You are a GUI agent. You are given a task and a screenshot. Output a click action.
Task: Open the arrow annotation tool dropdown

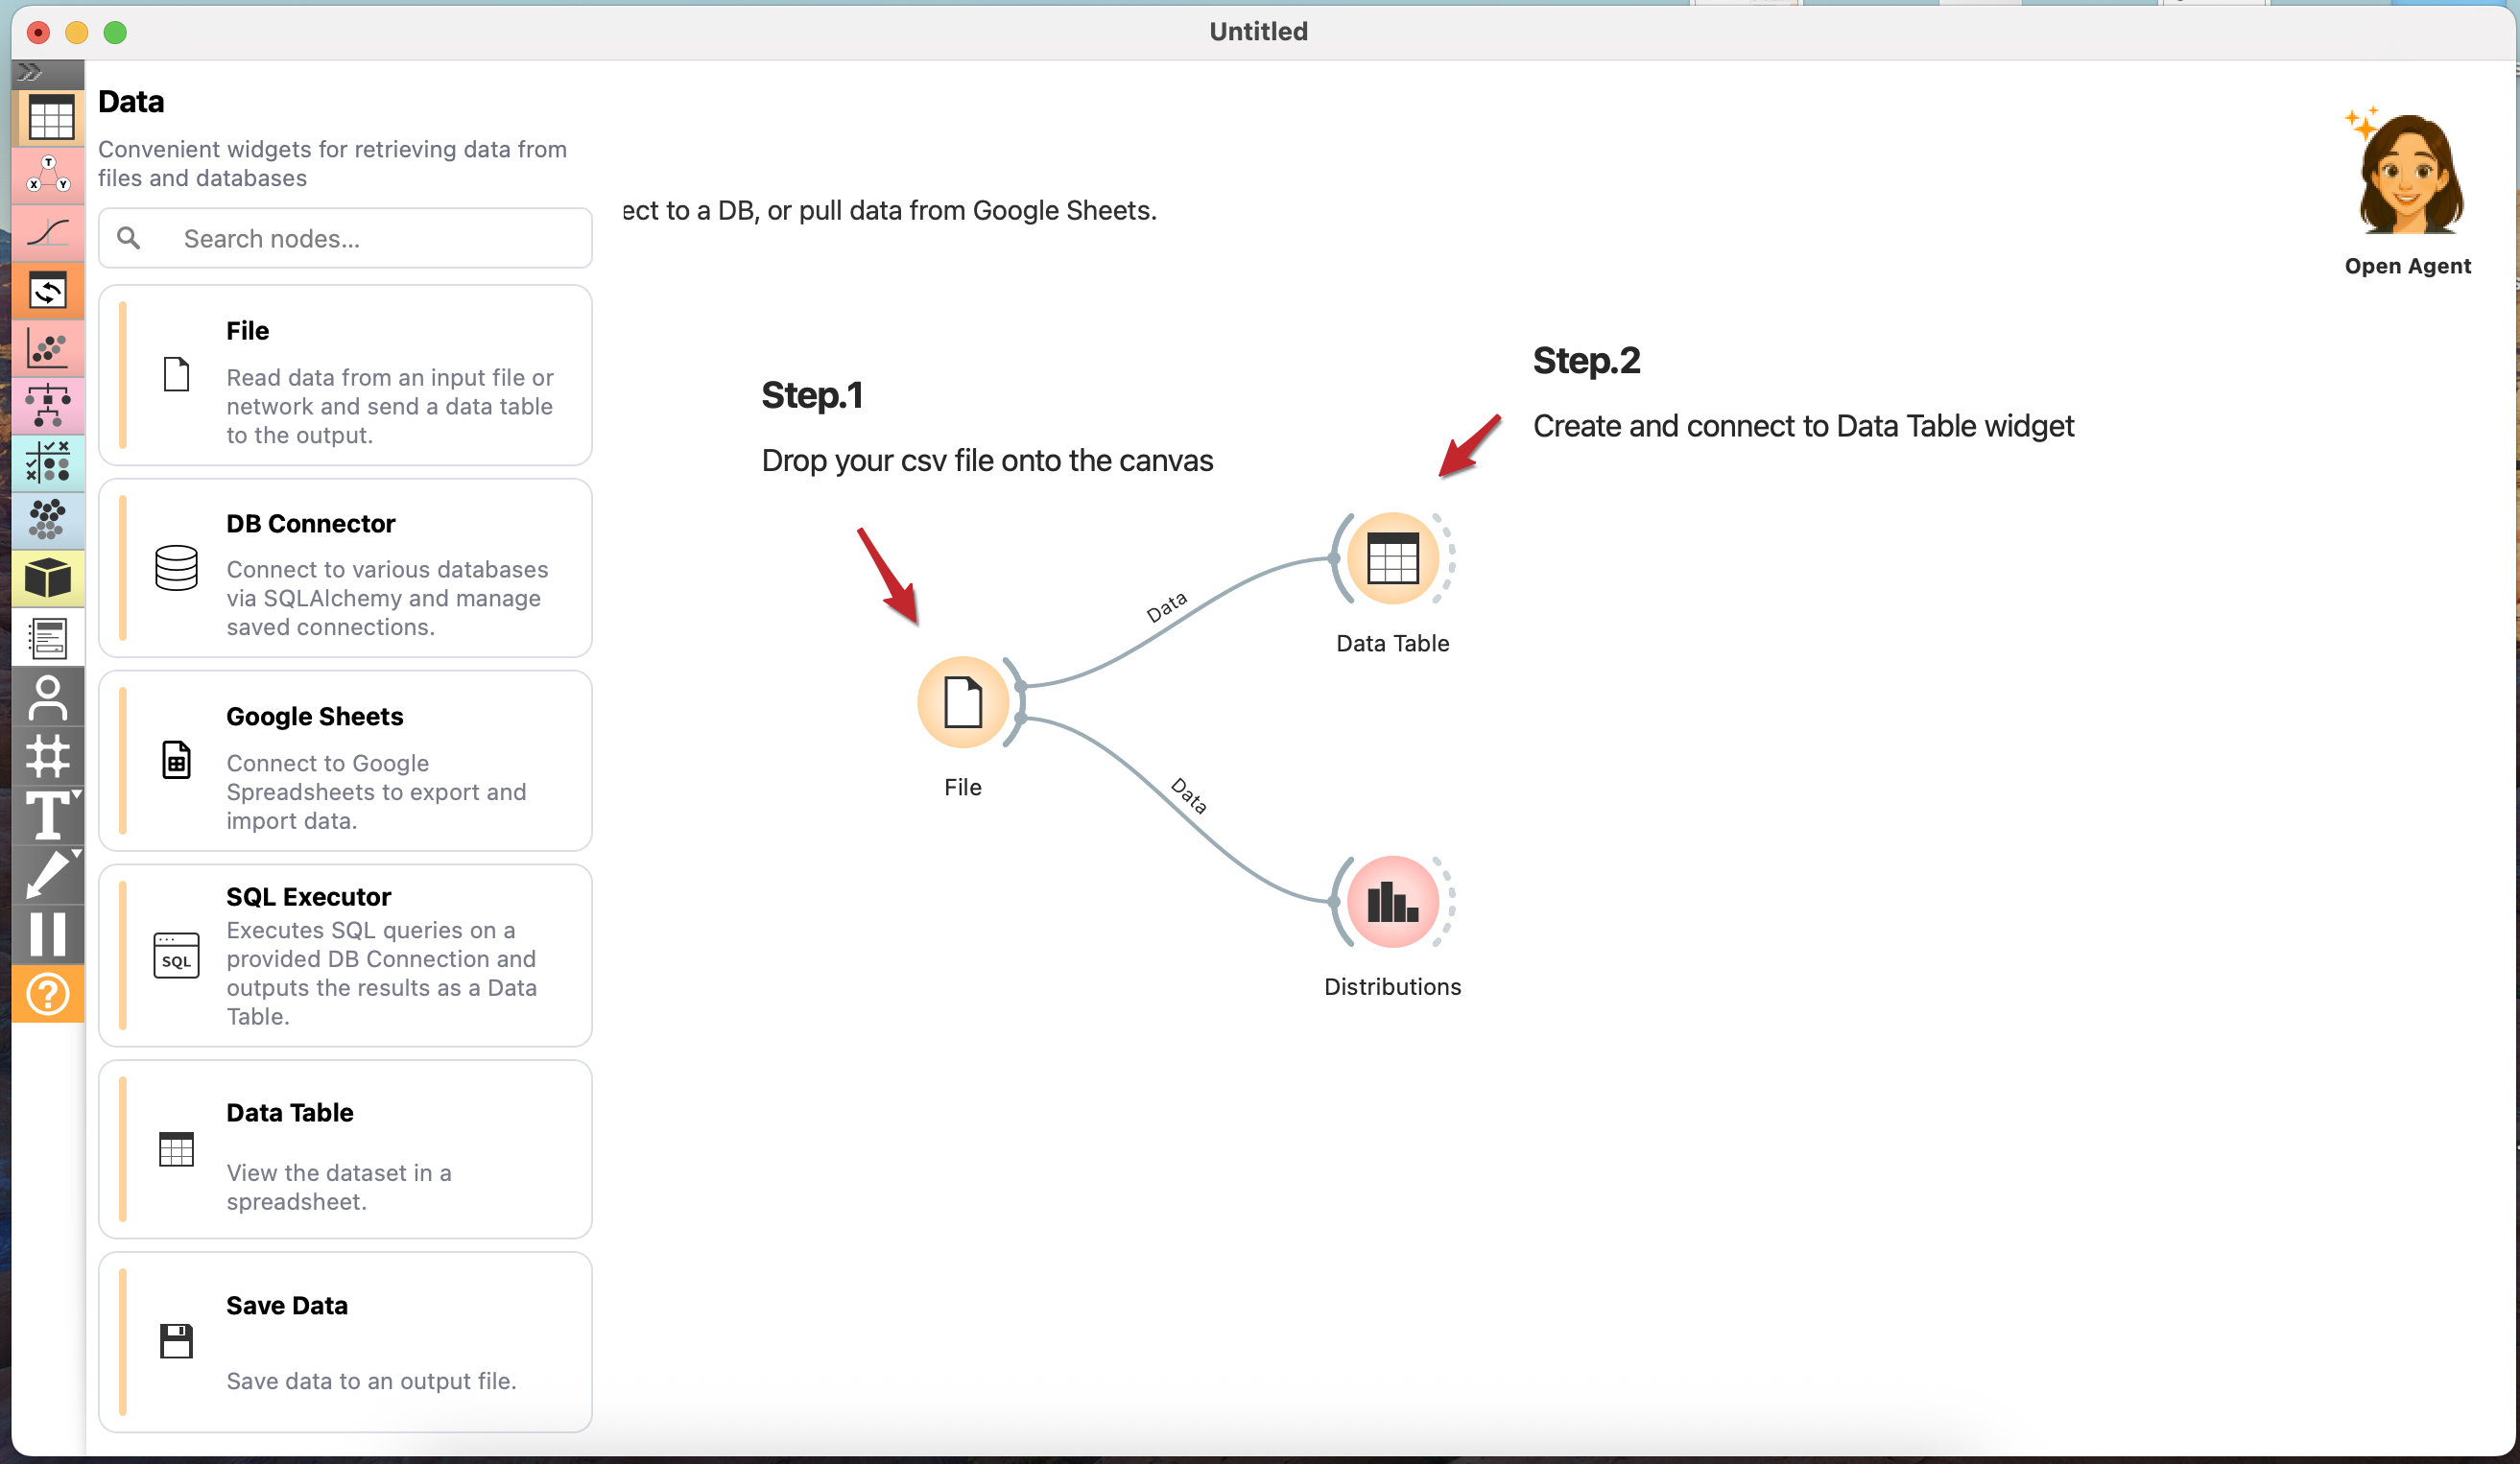pyautogui.click(x=76, y=854)
